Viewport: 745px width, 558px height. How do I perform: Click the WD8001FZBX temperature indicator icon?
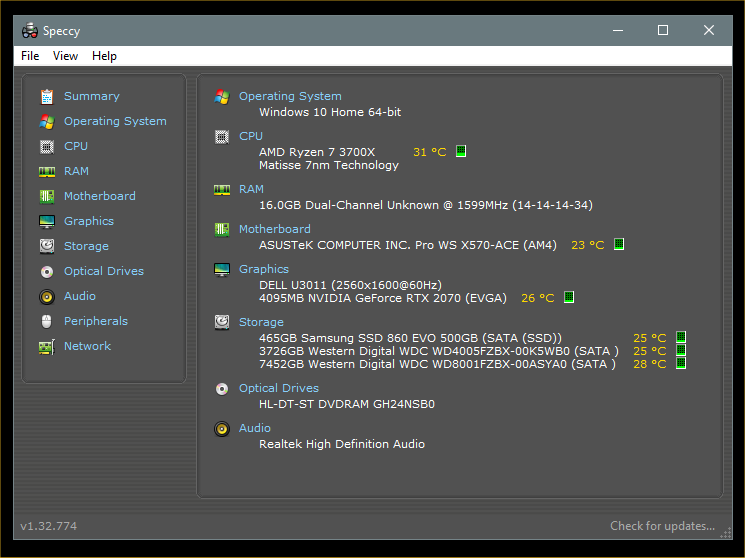pos(681,363)
